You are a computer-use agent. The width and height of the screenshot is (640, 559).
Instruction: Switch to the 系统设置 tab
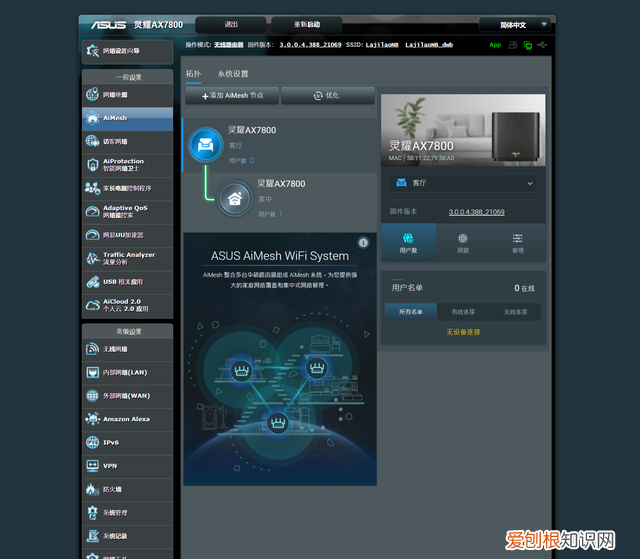(x=233, y=74)
